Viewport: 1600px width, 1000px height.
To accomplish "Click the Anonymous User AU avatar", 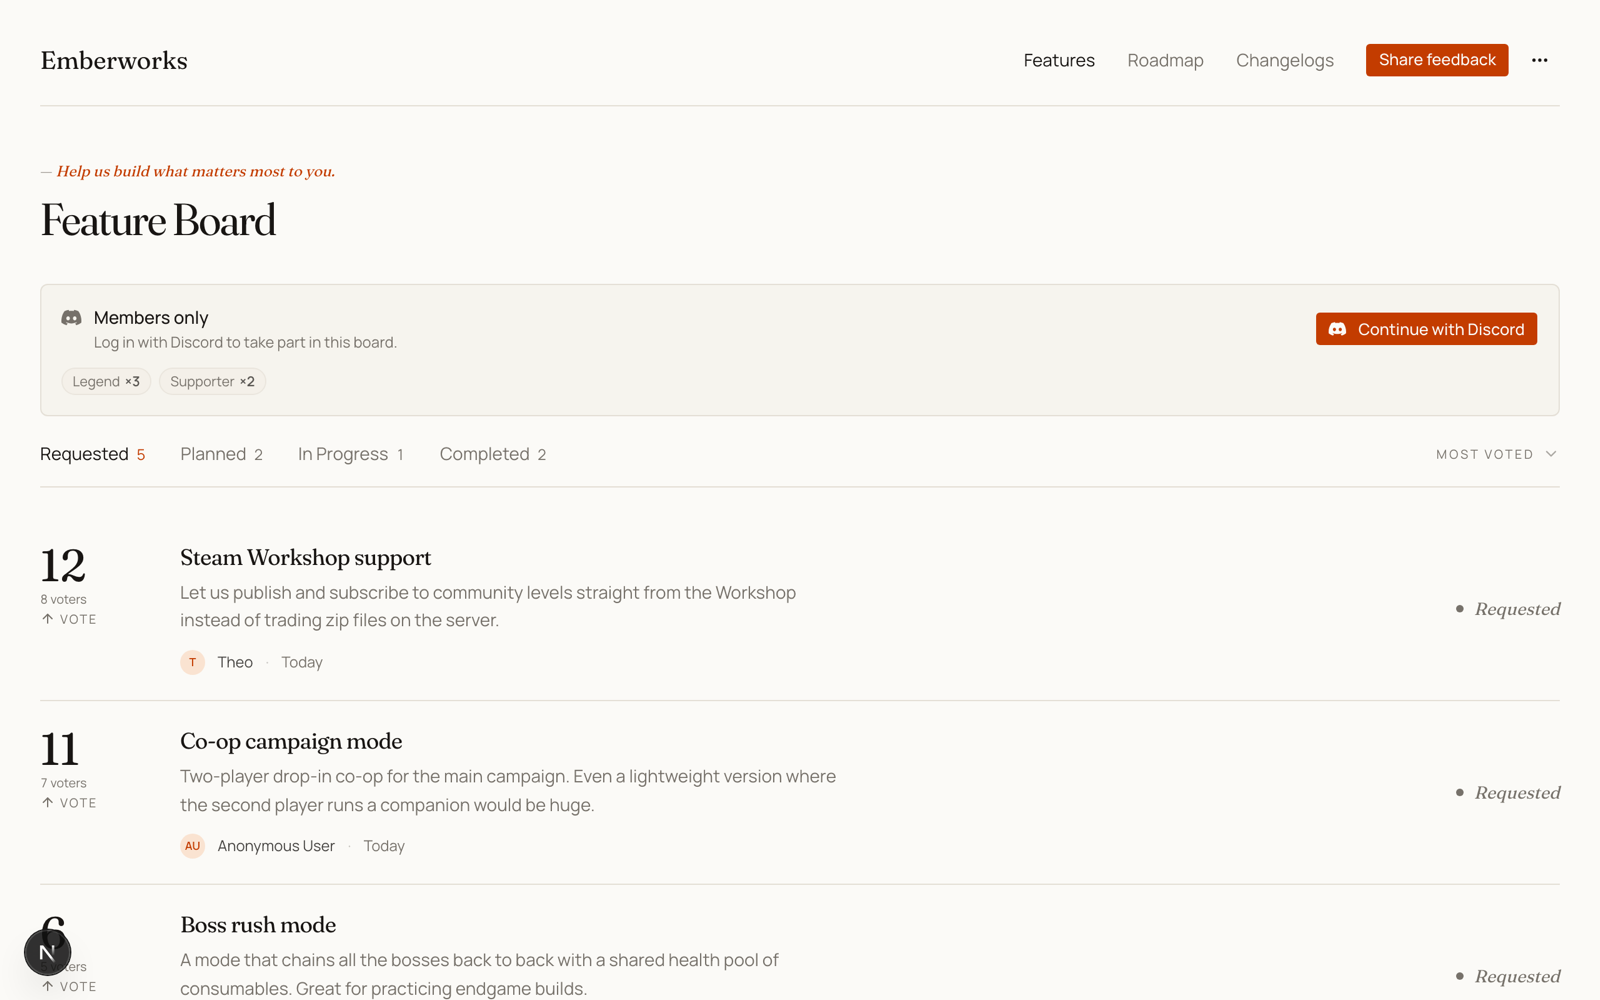I will [x=192, y=846].
